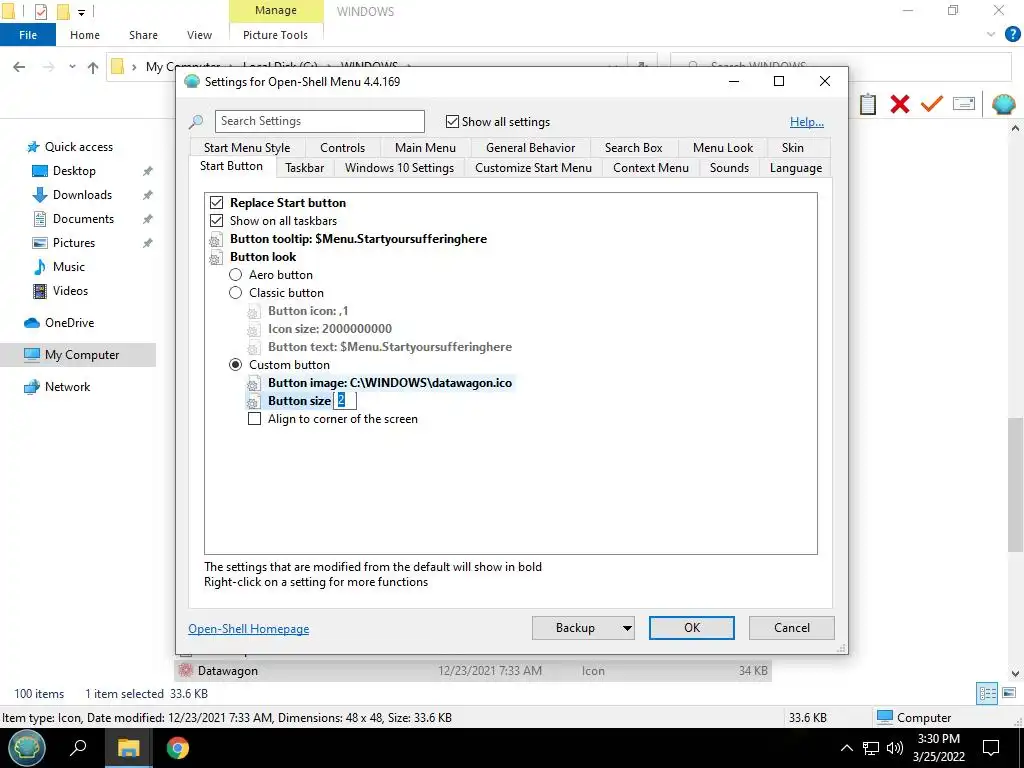Click the Search Settings input field
Image resolution: width=1024 pixels, height=768 pixels.
pos(319,121)
